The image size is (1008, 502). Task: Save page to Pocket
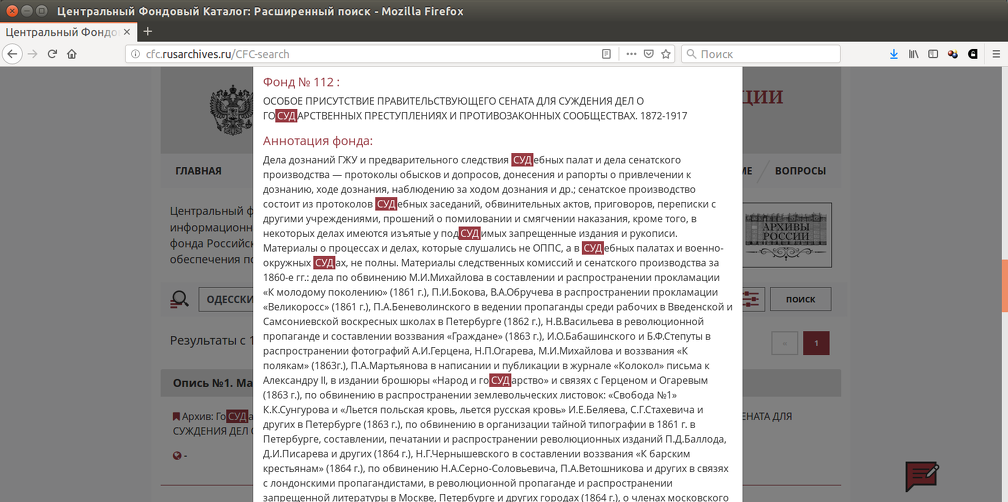649,54
